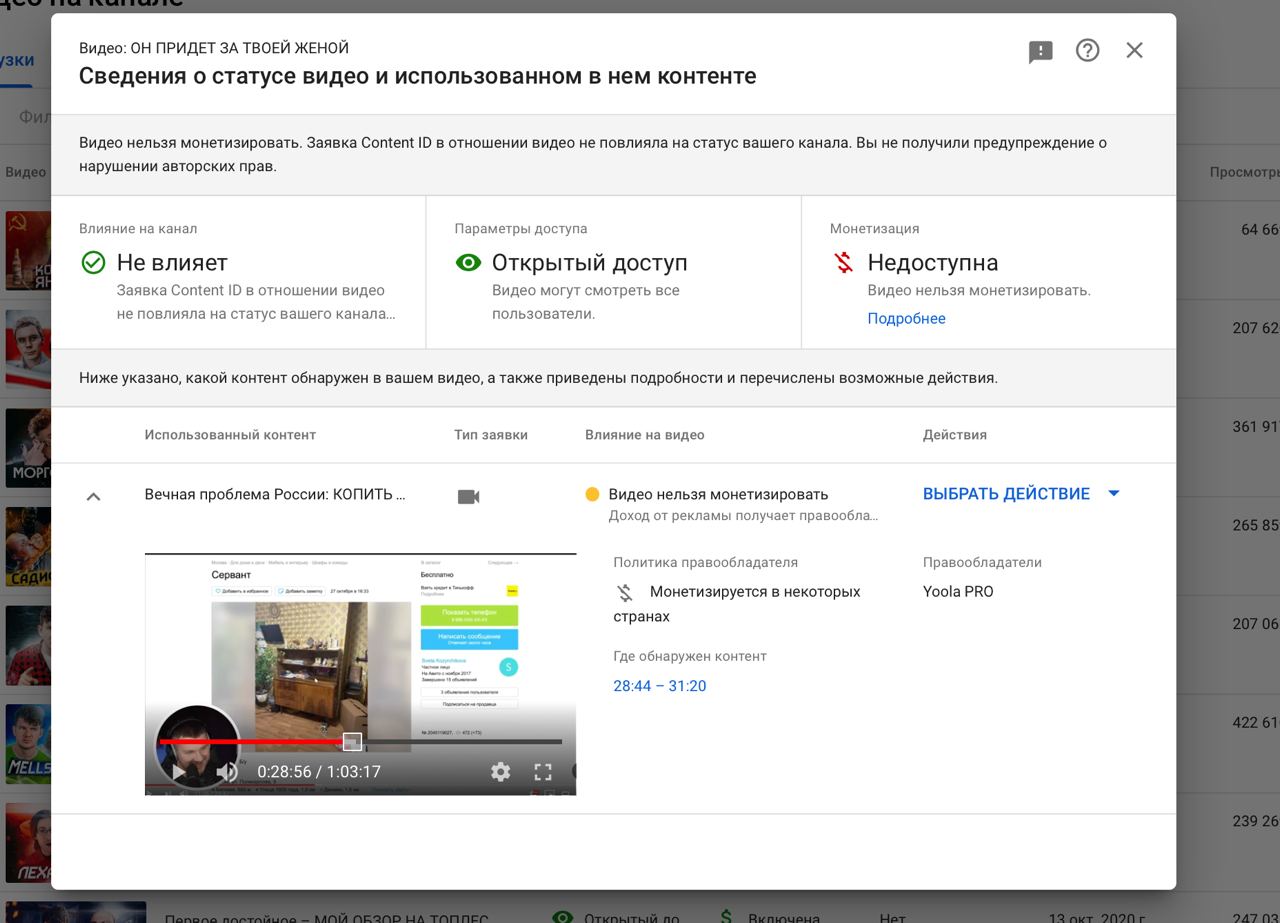Click the 'Тип заявки' column header
This screenshot has height=923, width=1280.
click(491, 435)
